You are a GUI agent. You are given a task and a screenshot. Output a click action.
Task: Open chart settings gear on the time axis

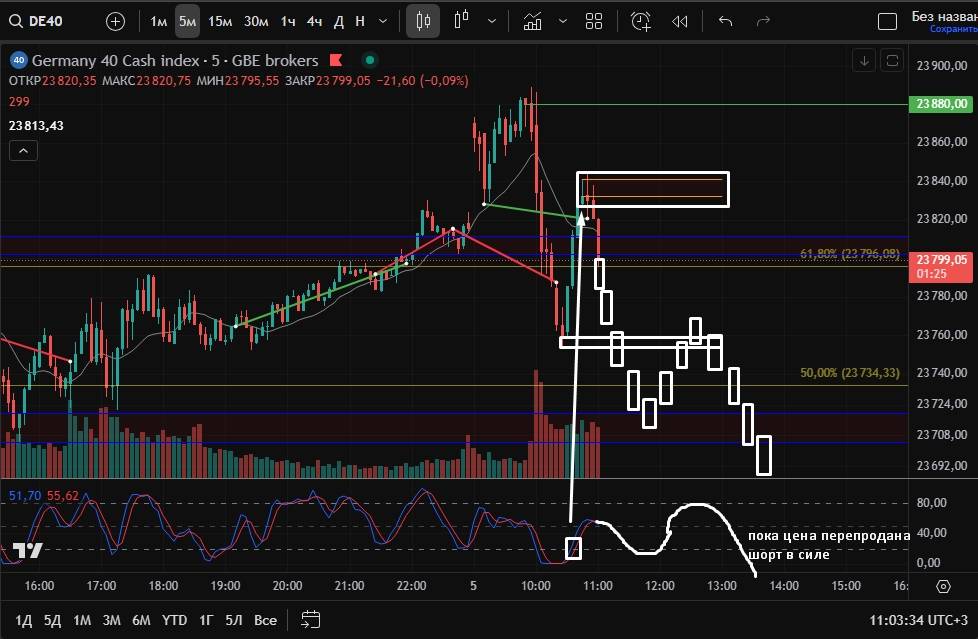tap(943, 586)
